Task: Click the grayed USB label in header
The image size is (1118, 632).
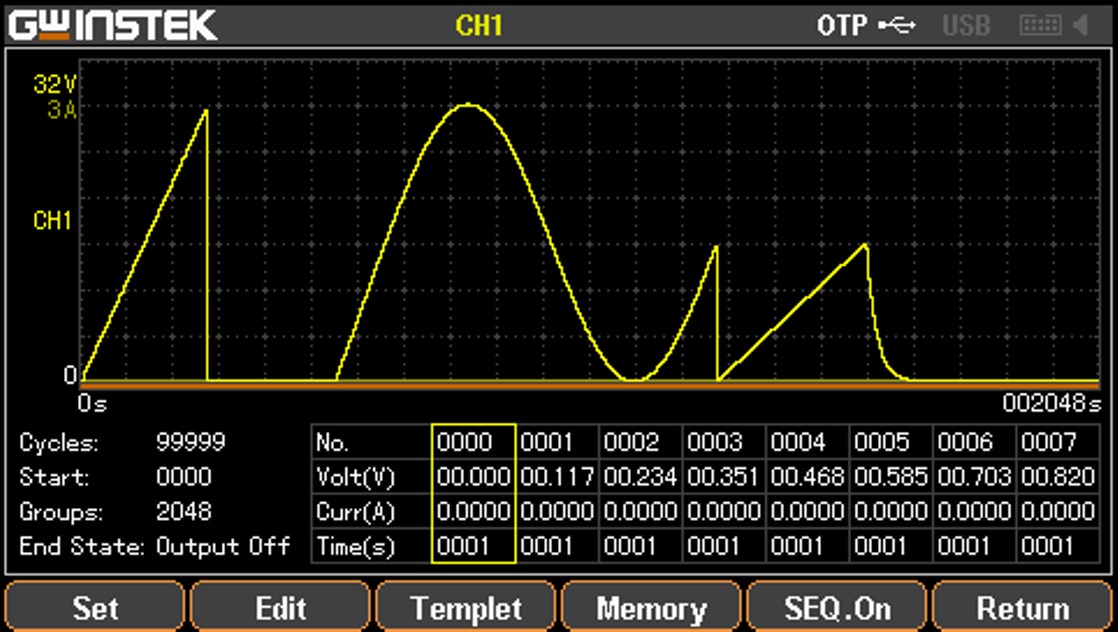Action: pyautogui.click(x=965, y=25)
